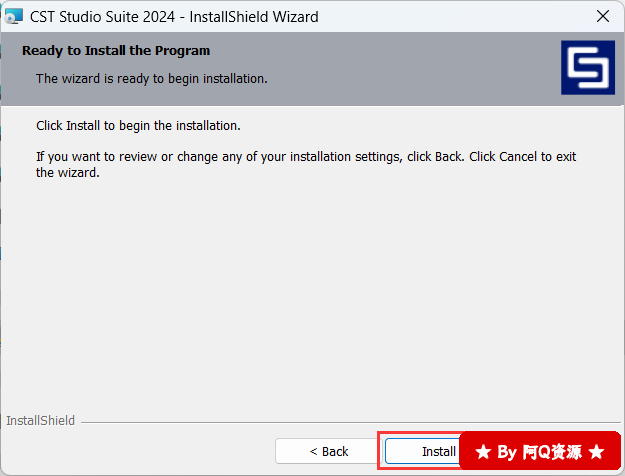
Task: Click the word 'Wizard' in the window title
Action: pyautogui.click(x=295, y=17)
